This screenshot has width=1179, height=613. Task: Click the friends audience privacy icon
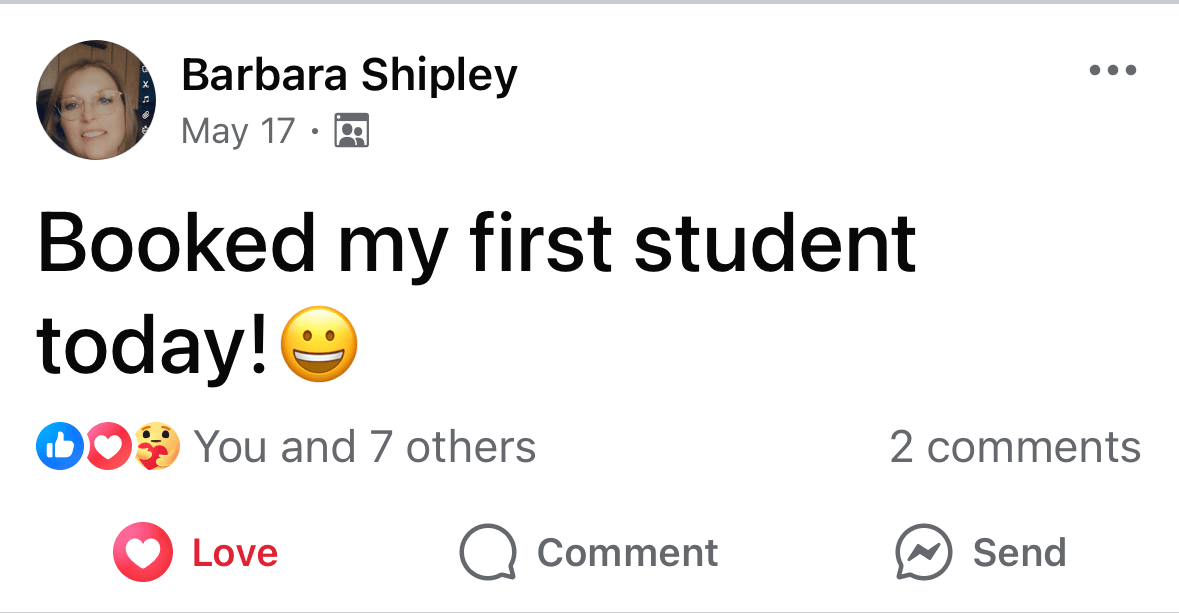click(x=351, y=130)
